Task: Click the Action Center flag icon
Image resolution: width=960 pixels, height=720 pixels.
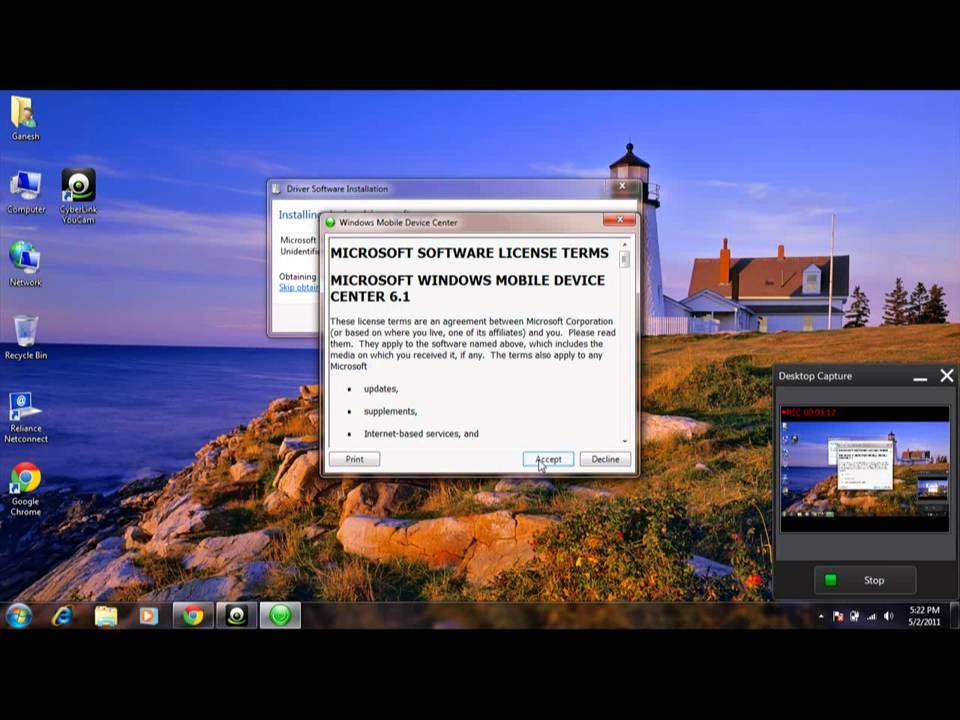Action: coord(838,617)
